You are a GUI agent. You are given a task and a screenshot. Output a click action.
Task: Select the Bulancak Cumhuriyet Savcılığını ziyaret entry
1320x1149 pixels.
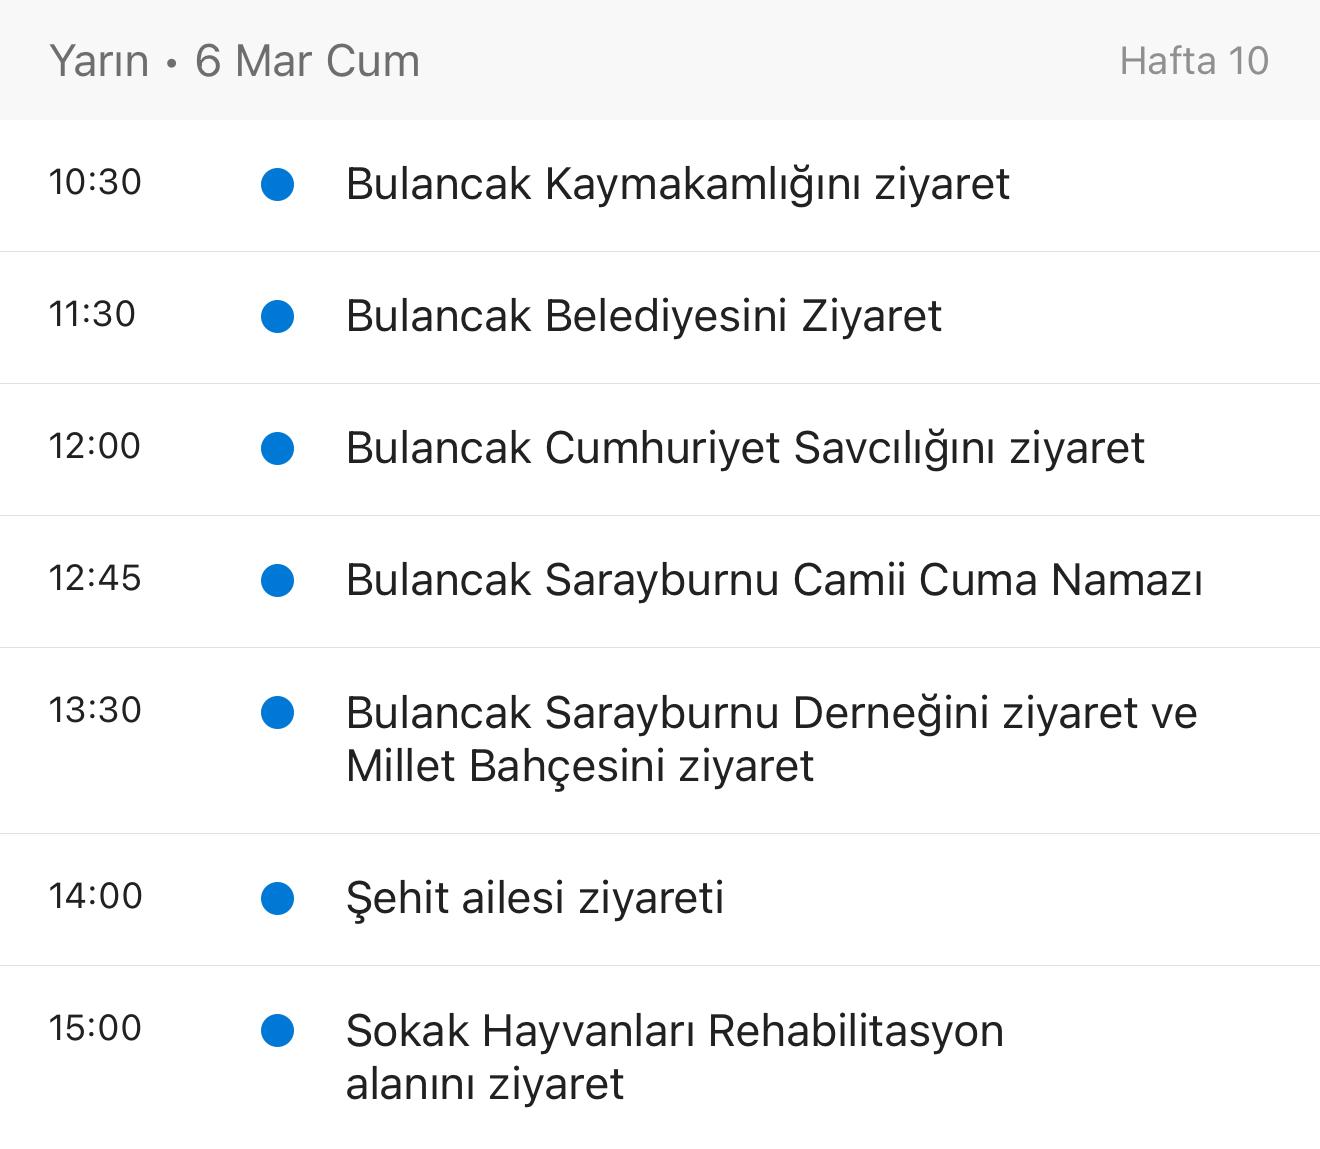click(x=744, y=448)
